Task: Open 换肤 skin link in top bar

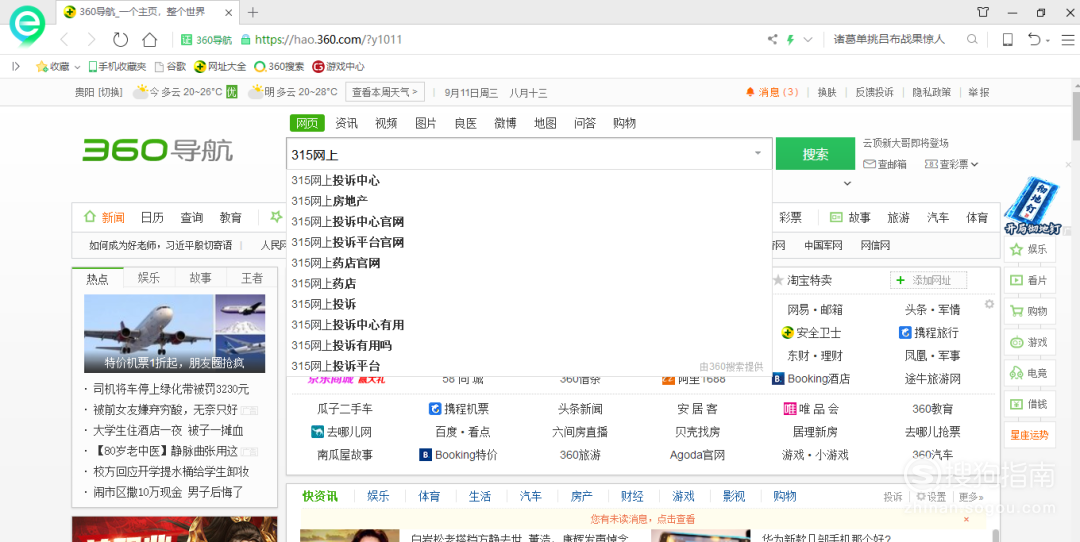Action: click(x=827, y=92)
